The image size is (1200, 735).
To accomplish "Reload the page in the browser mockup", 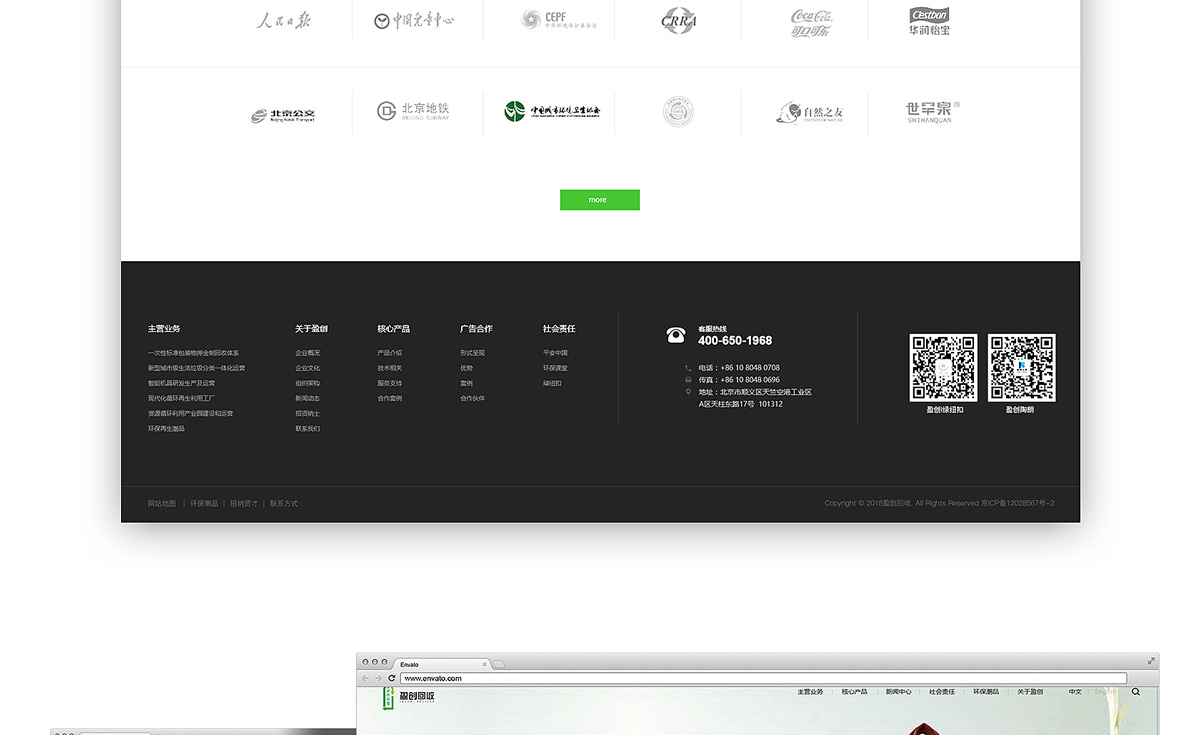I will point(392,678).
